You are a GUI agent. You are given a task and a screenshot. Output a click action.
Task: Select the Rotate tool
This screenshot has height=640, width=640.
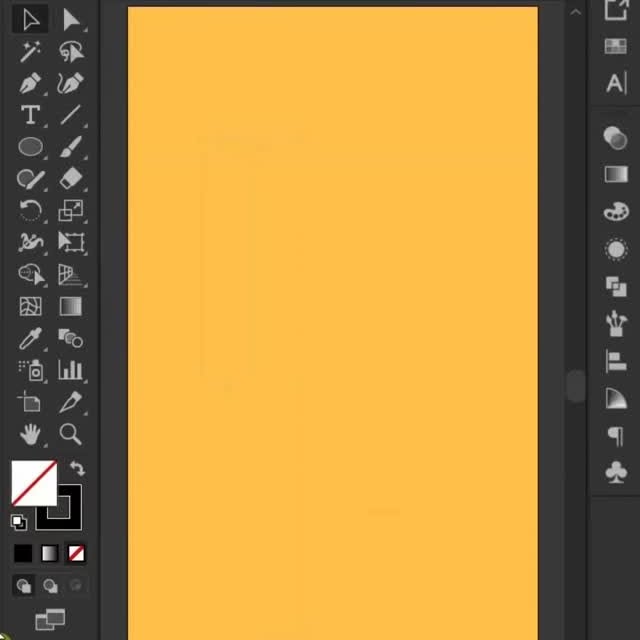click(30, 211)
